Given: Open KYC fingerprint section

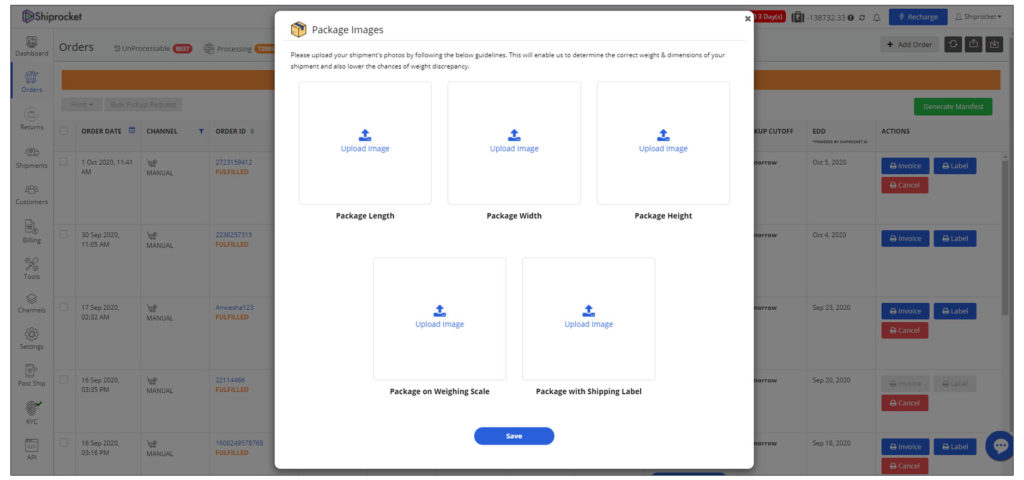Looking at the screenshot, I should pos(31,413).
